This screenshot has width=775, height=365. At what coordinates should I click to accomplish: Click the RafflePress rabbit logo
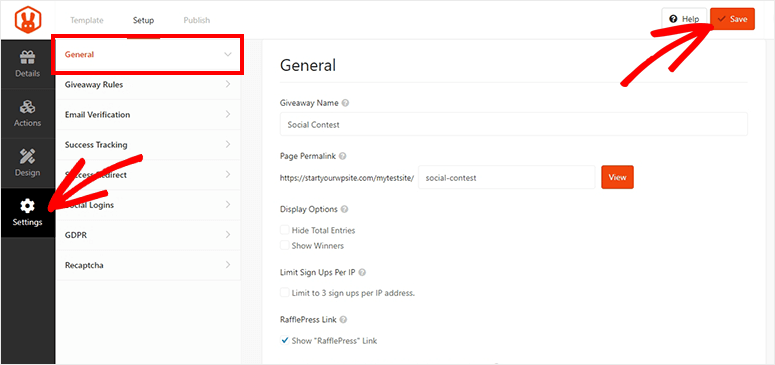(28, 20)
